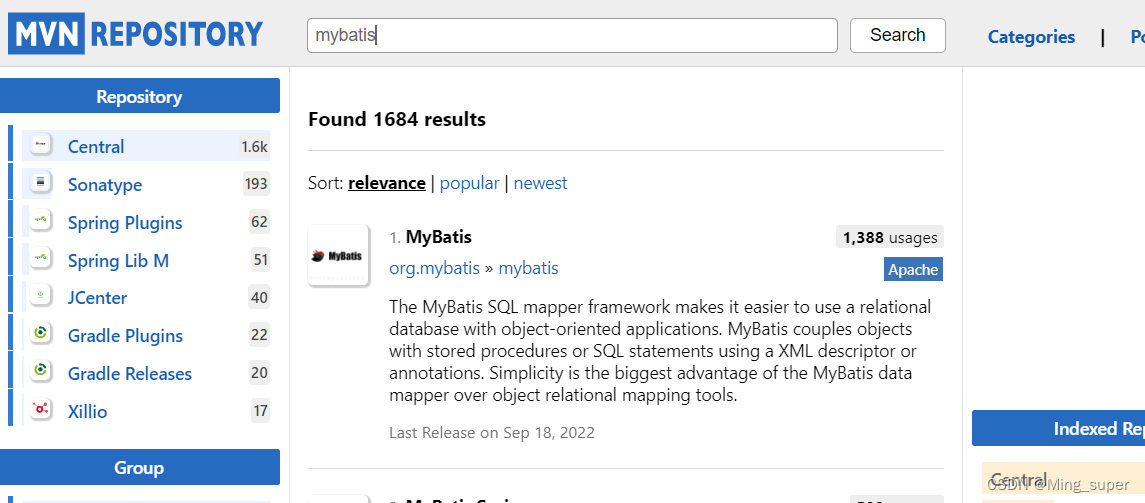Open the MyBatis logo thumbnail
This screenshot has width=1145, height=503.
(x=338, y=256)
